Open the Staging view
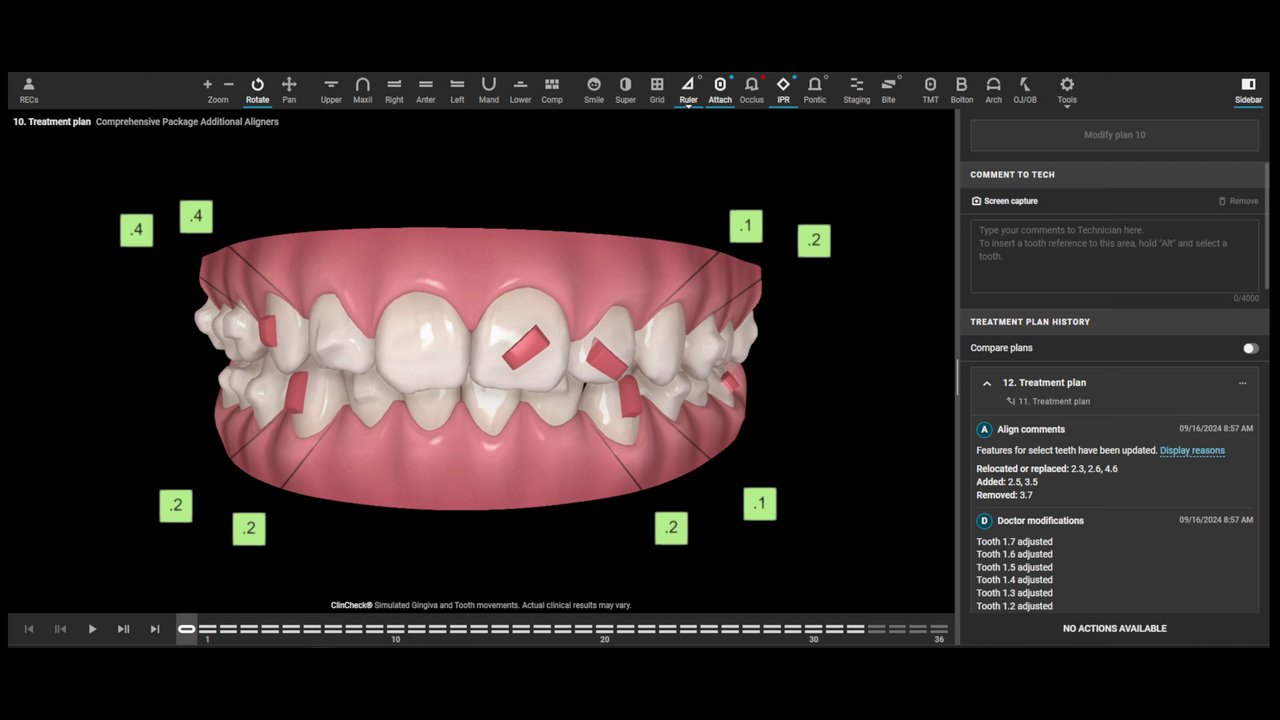 click(856, 90)
